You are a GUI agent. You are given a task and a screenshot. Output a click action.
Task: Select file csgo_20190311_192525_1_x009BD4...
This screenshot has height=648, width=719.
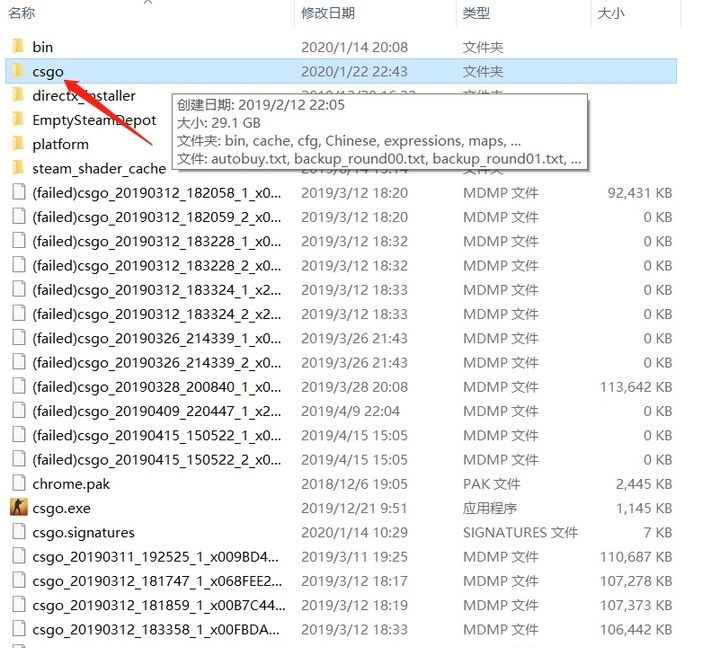(x=155, y=557)
